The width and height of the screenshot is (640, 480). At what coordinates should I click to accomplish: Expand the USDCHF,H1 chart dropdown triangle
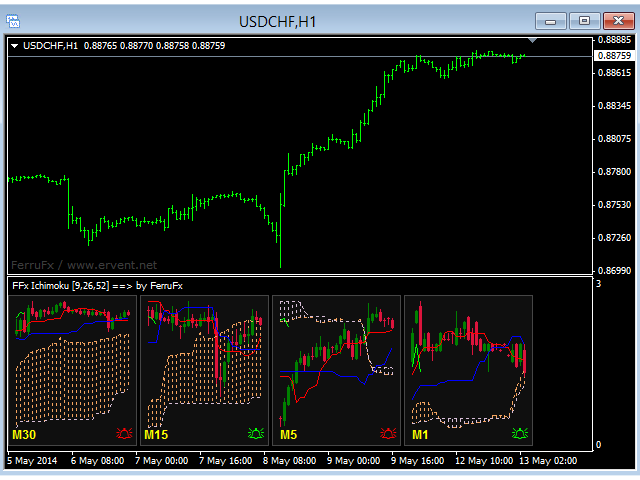[x=15, y=46]
